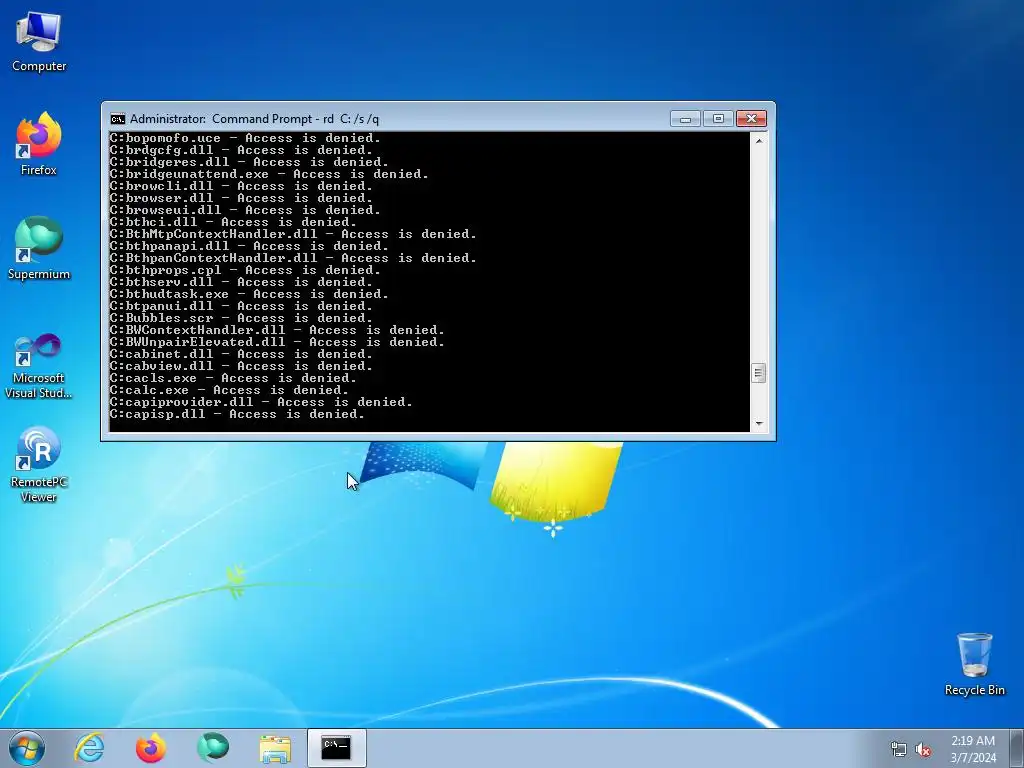Screen dimensions: 1024x768
Task: Launch Internet Explorer from the taskbar
Action: pos(89,748)
